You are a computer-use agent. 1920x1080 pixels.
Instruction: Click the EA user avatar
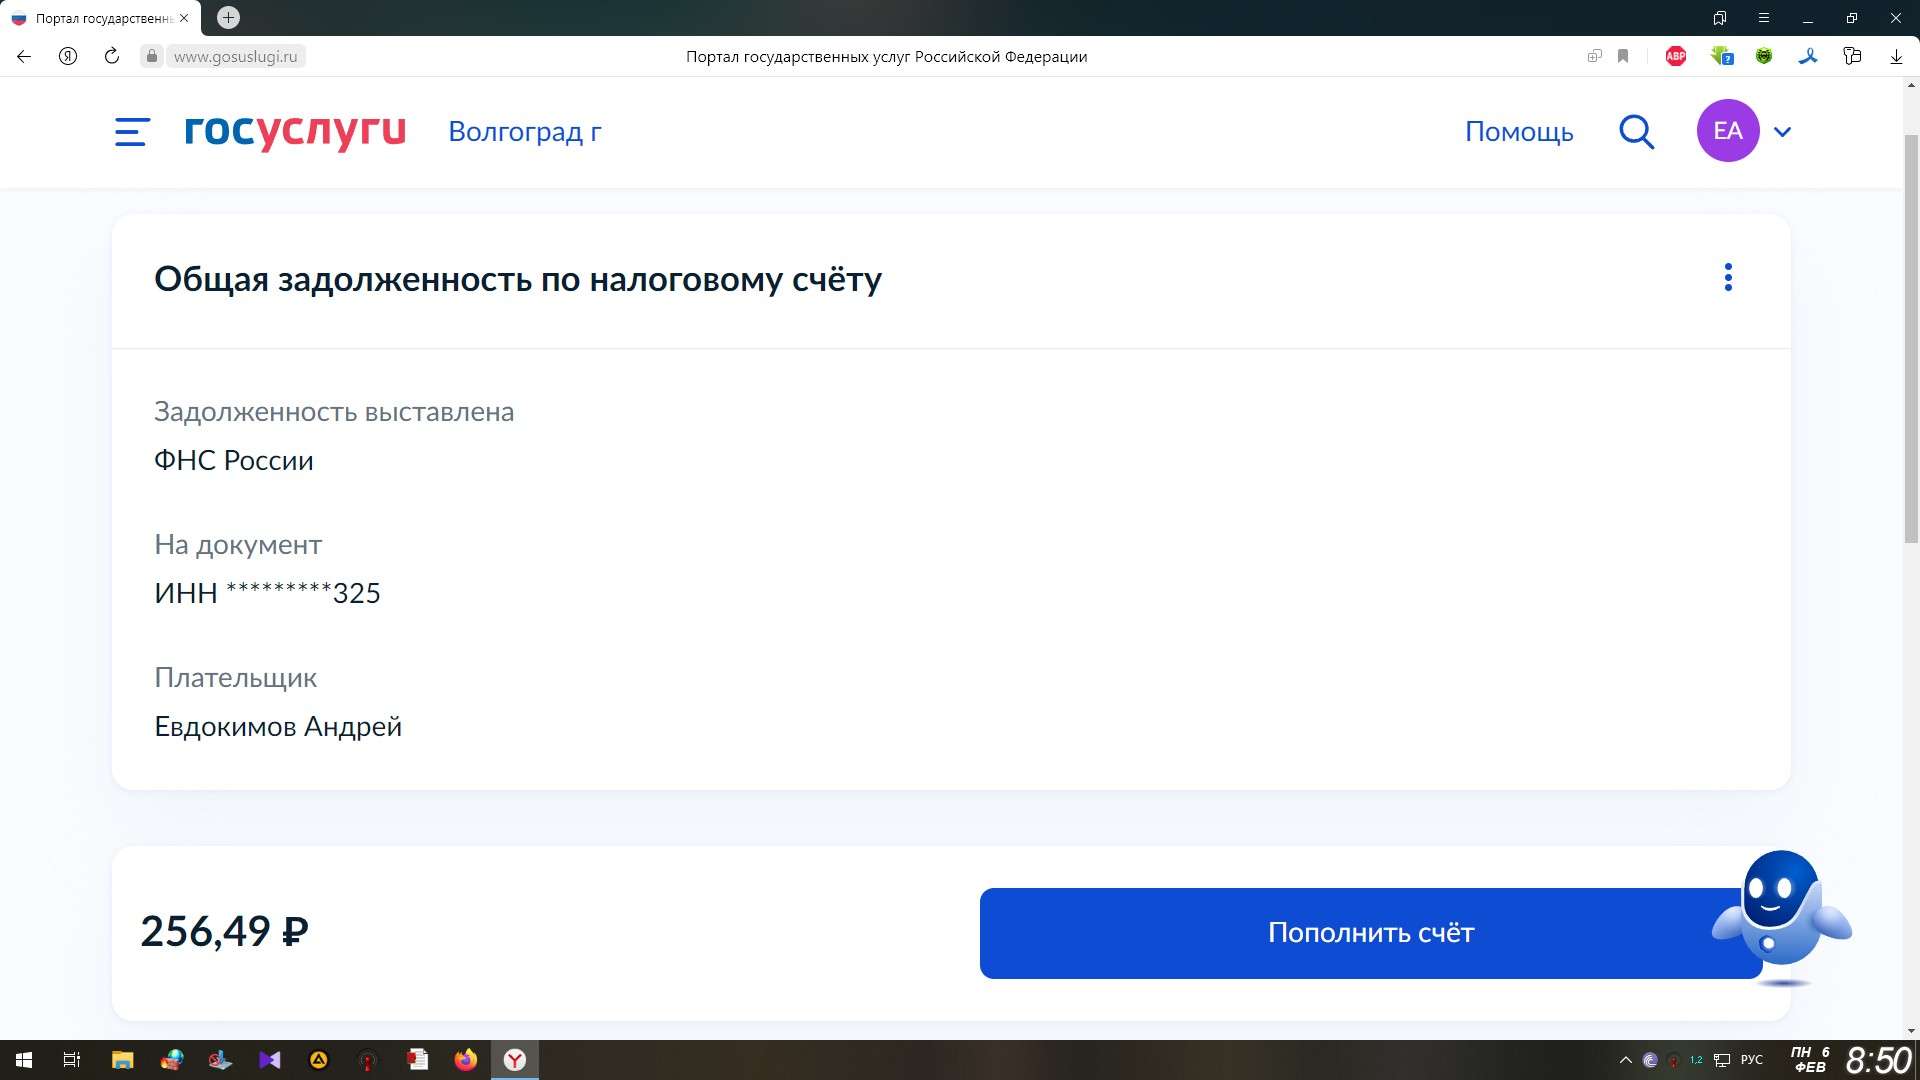pyautogui.click(x=1727, y=131)
